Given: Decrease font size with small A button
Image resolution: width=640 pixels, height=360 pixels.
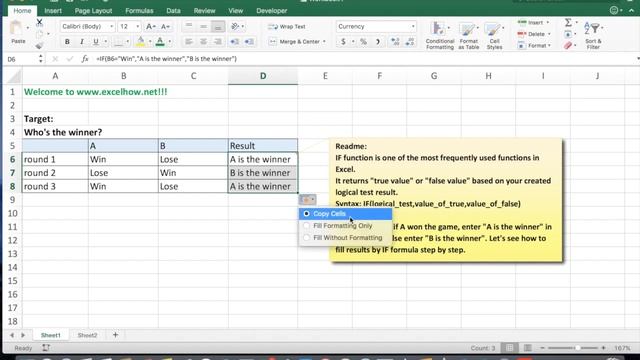Looking at the screenshot, I should tap(165, 27).
